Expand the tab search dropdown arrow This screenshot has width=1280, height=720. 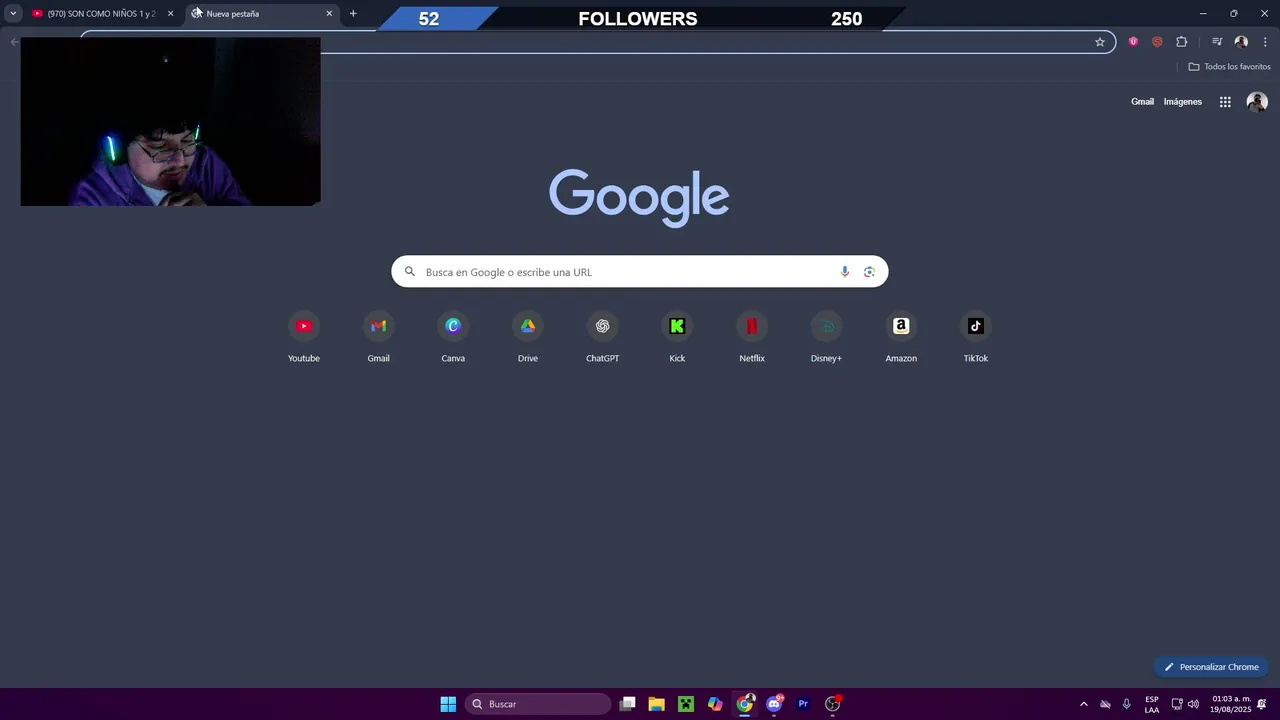click(x=13, y=13)
